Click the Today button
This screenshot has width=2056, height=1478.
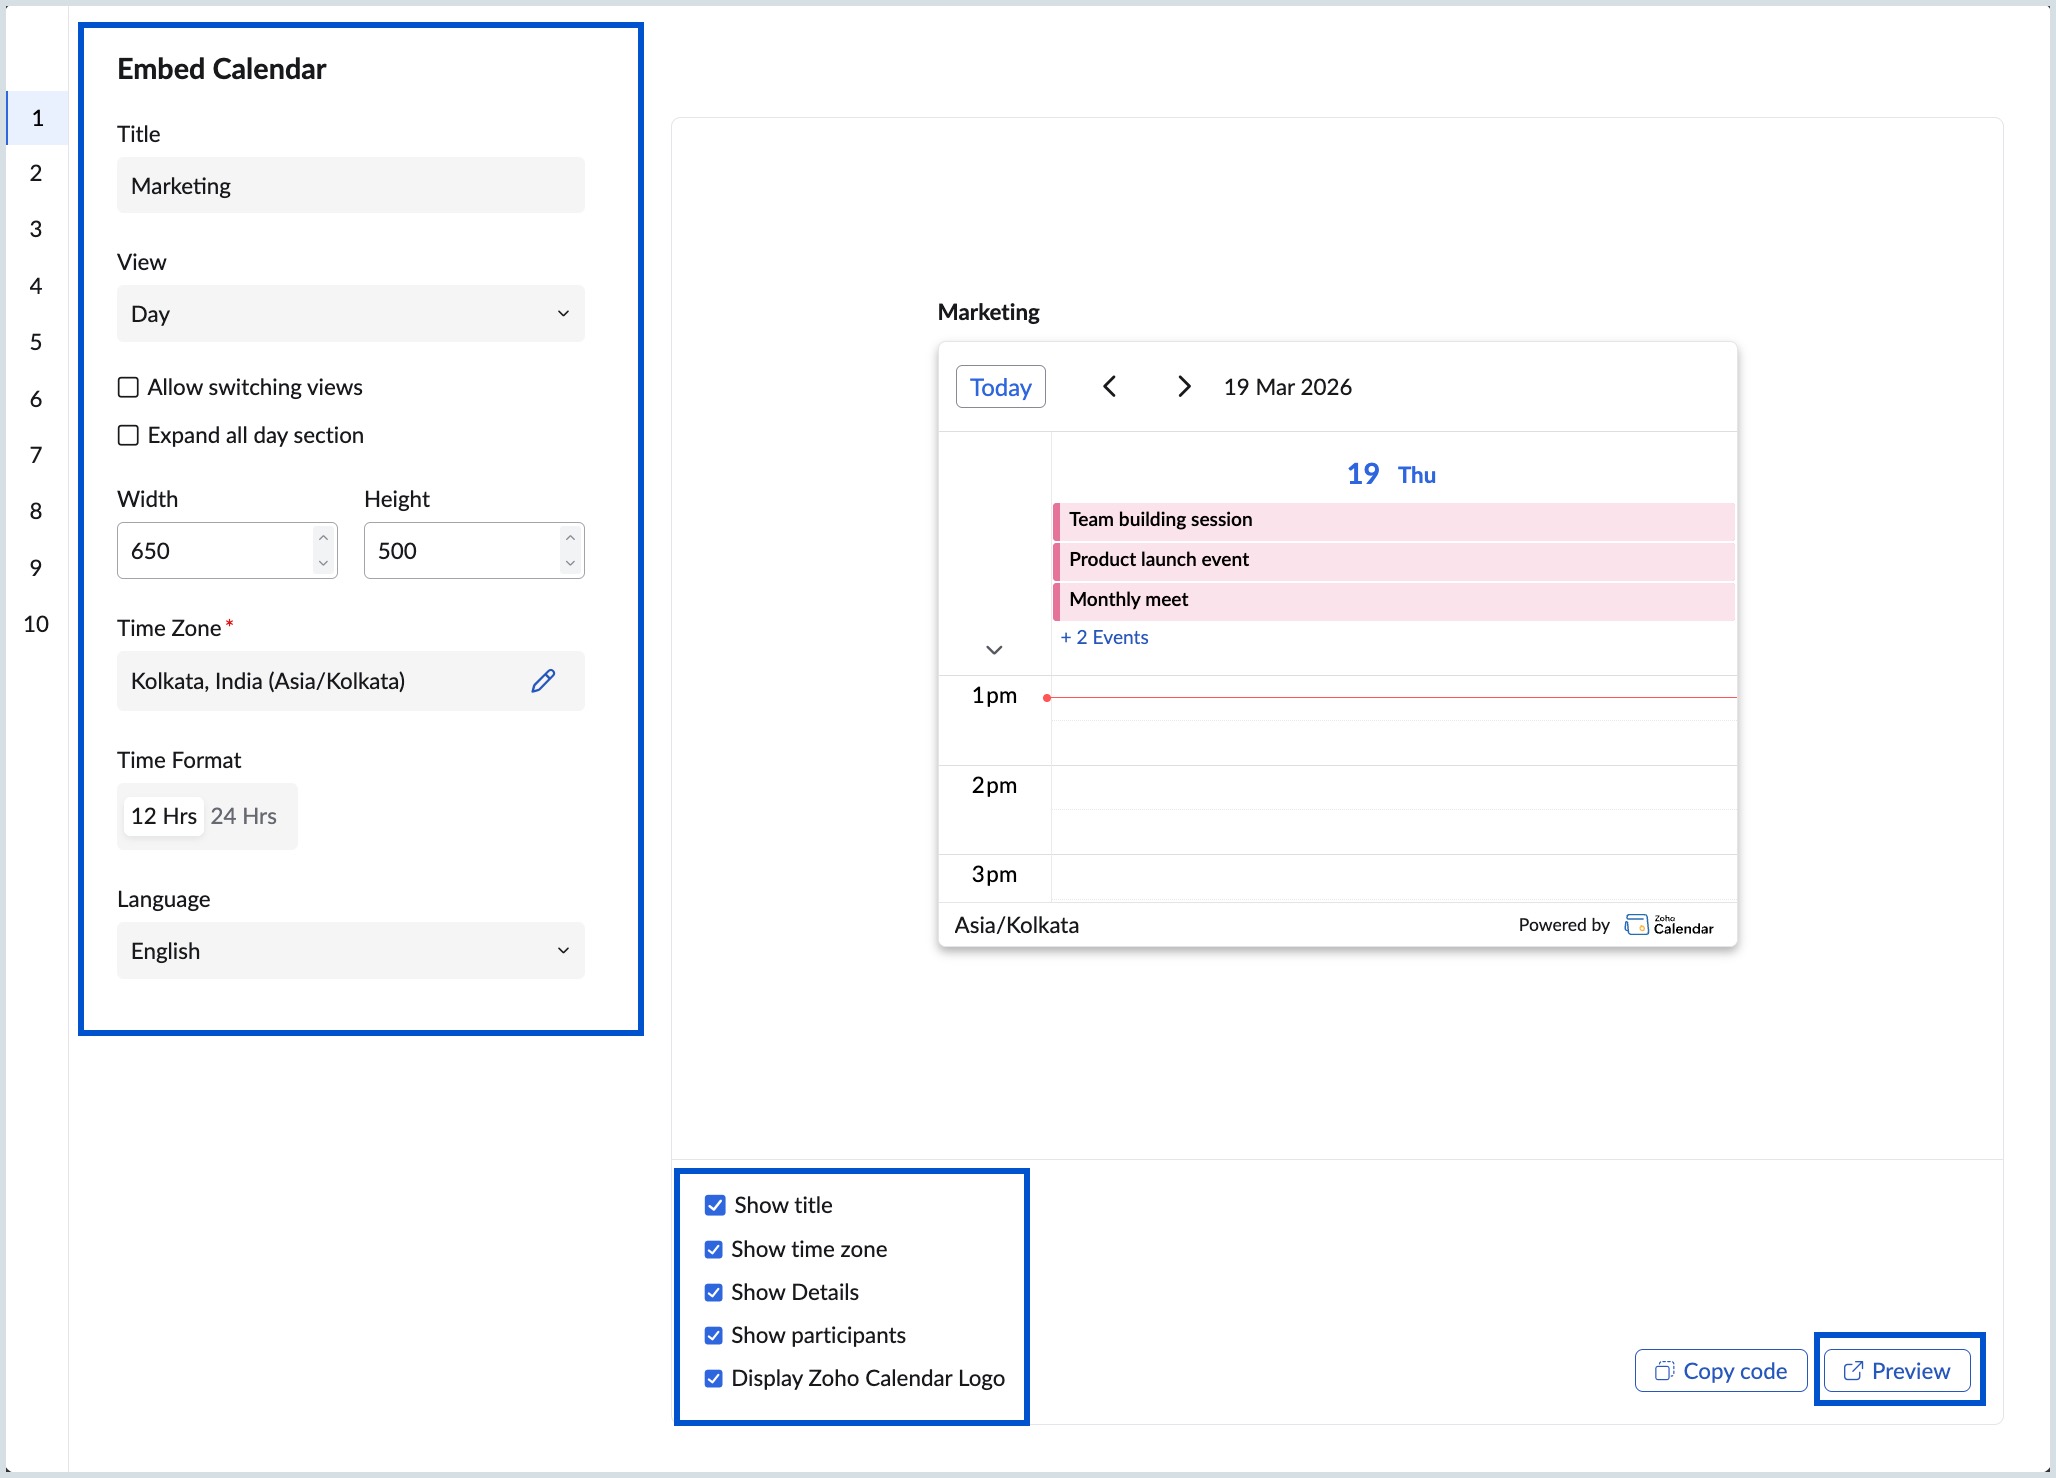pyautogui.click(x=1000, y=386)
